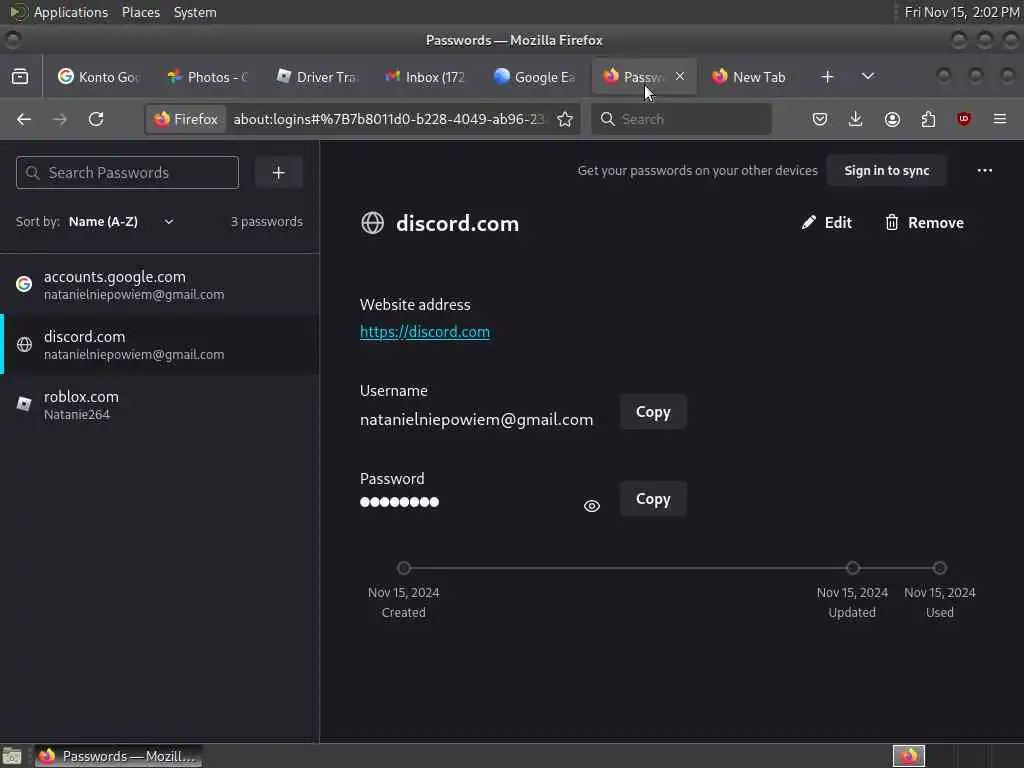Click the Save to Pocket icon
The image size is (1024, 768).
[820, 119]
